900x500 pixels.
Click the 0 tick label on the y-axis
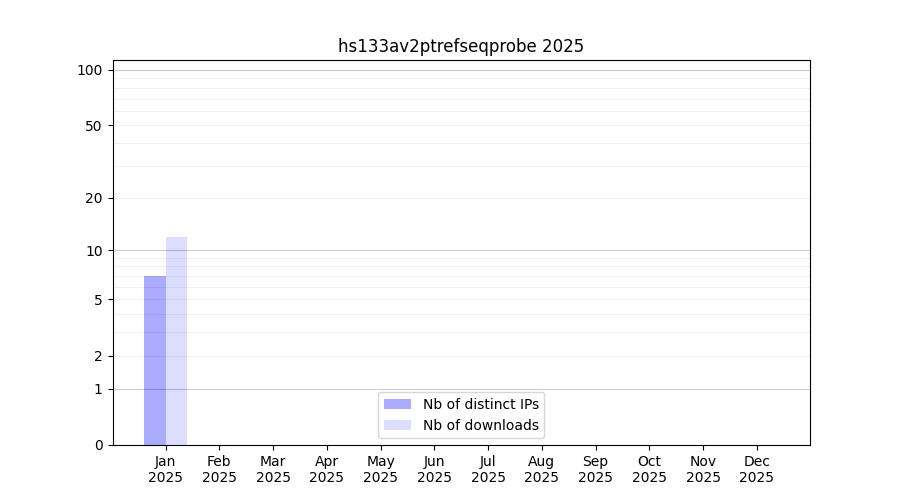pyautogui.click(x=98, y=445)
